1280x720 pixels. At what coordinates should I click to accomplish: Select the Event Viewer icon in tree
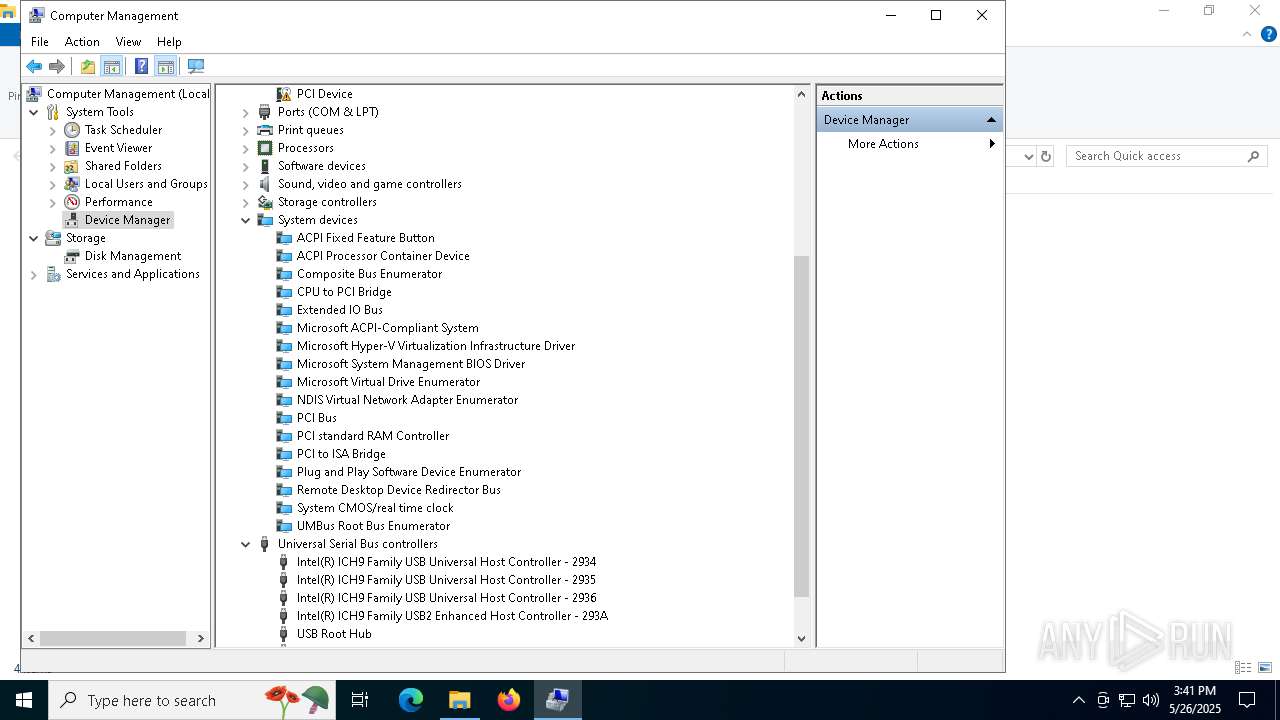click(x=72, y=148)
